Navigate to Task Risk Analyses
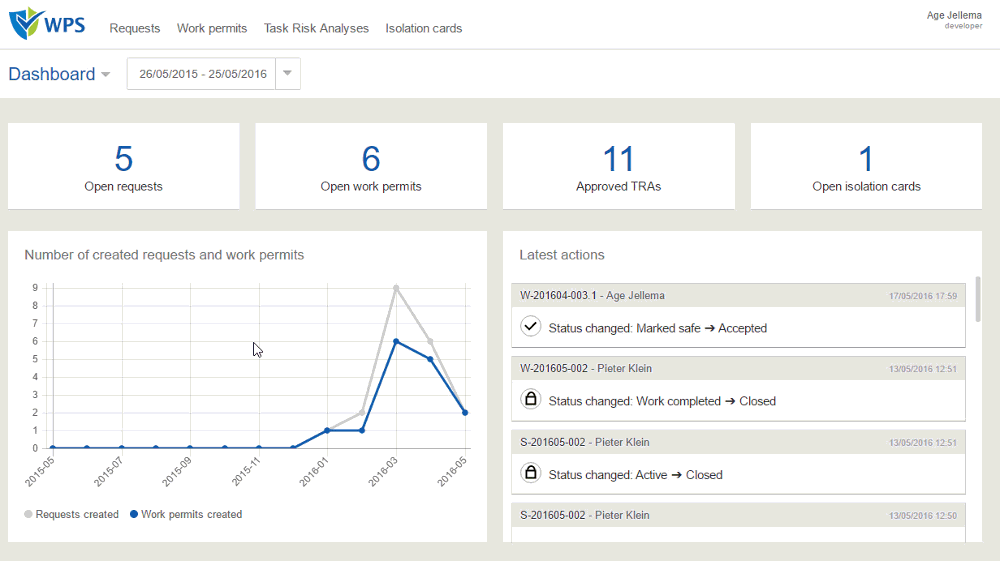The width and height of the screenshot is (1000, 561). click(x=316, y=28)
